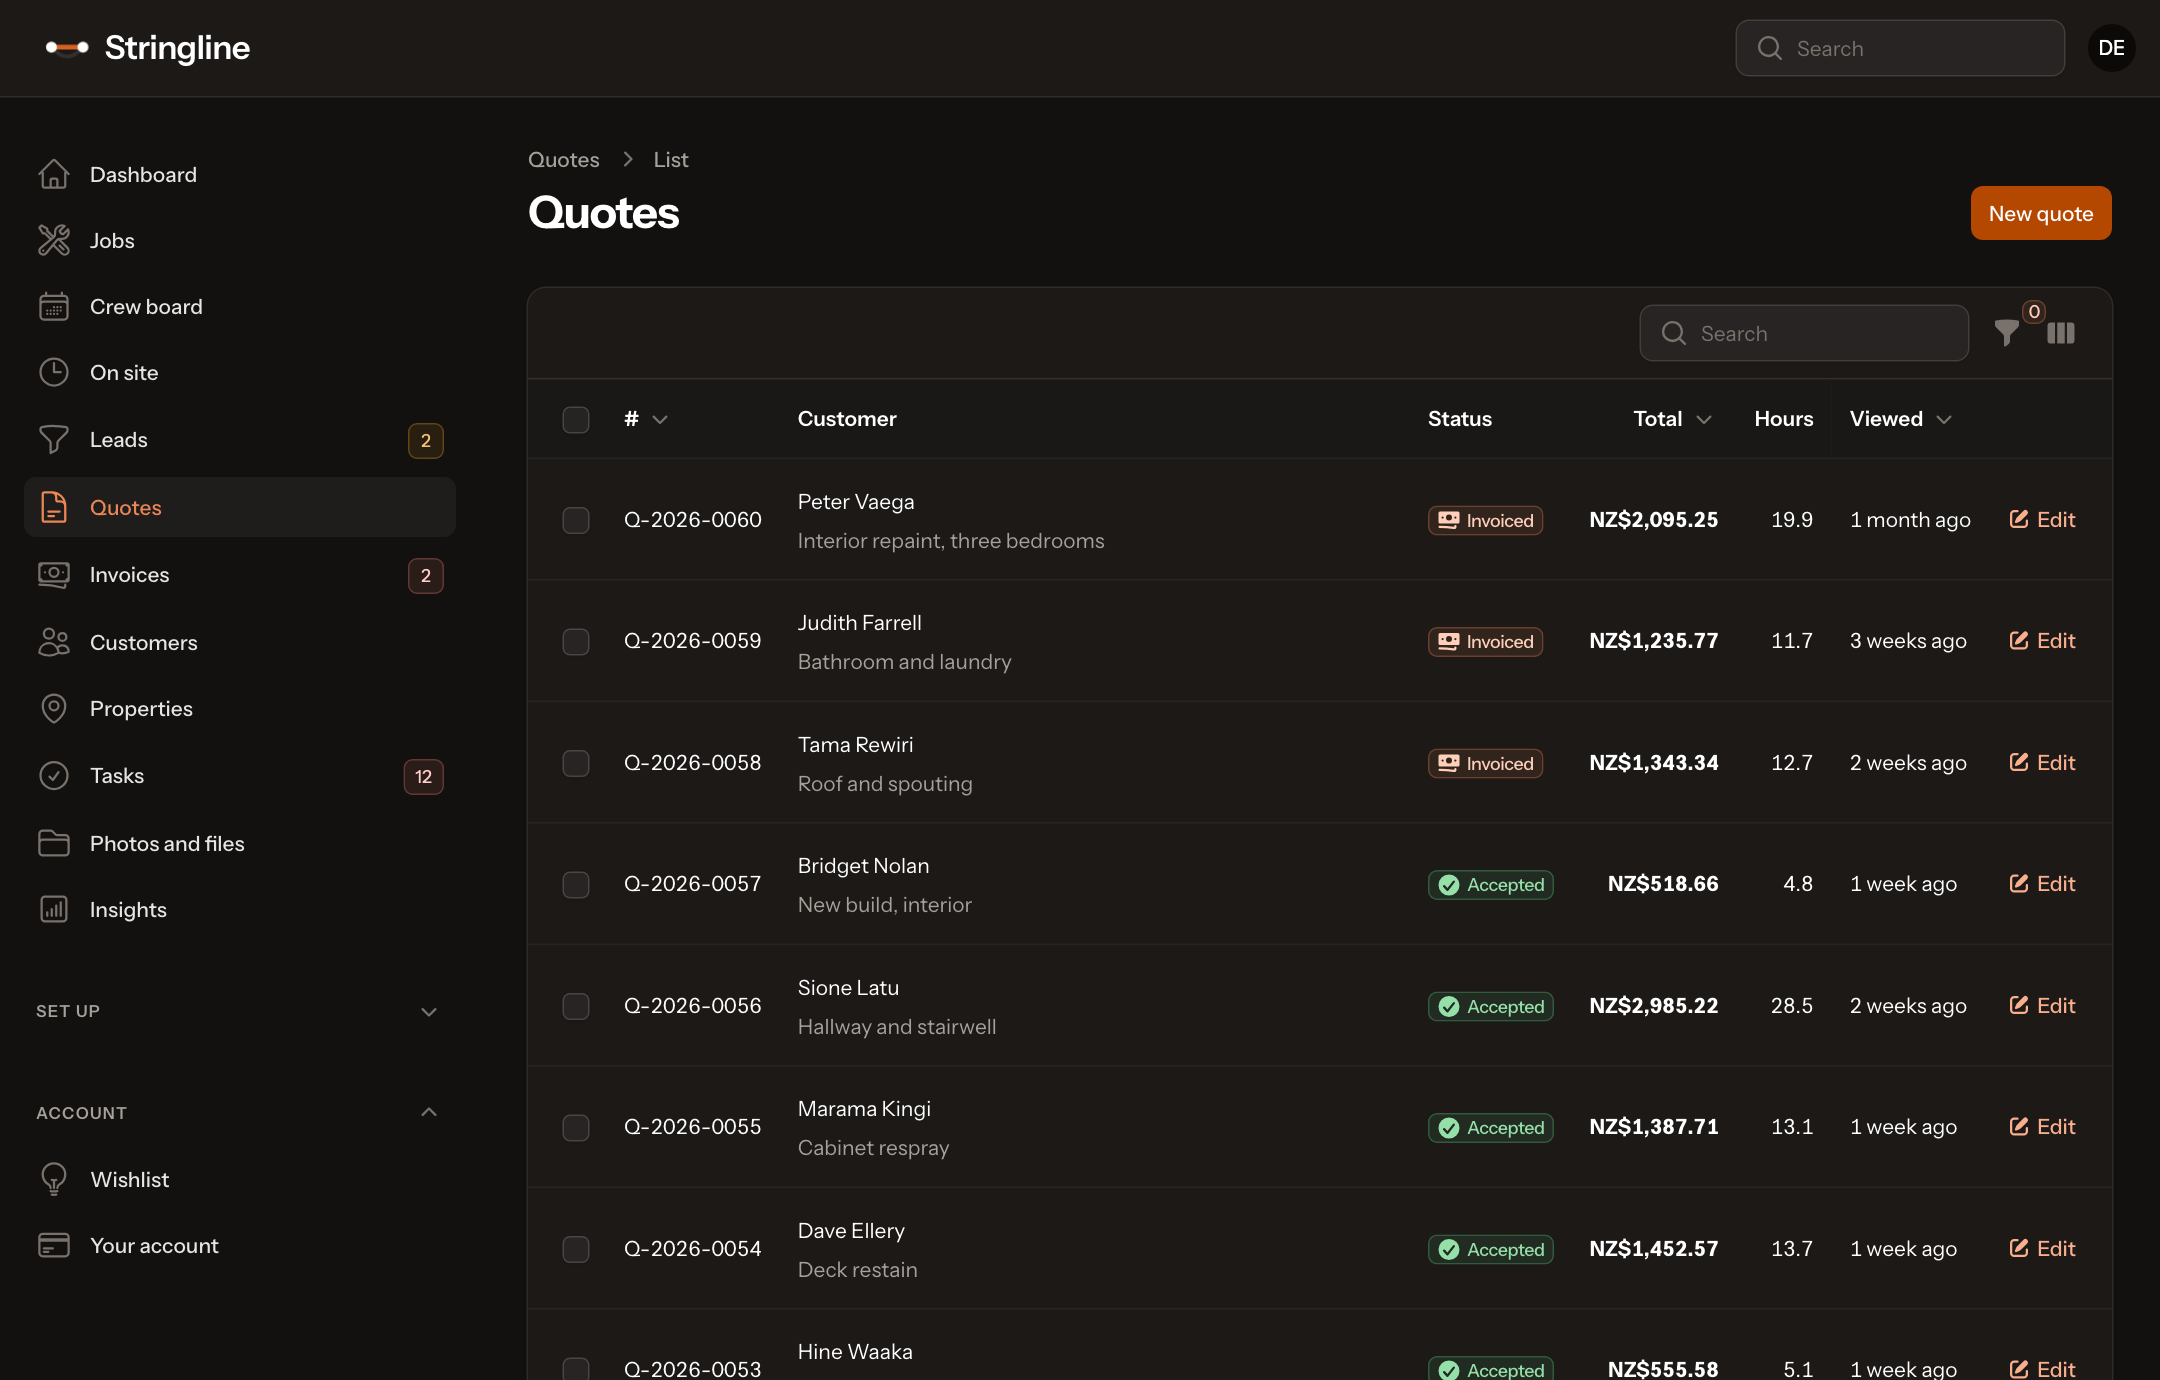Edit Sione Latu's quote
Image resolution: width=2160 pixels, height=1380 pixels.
click(2042, 1006)
